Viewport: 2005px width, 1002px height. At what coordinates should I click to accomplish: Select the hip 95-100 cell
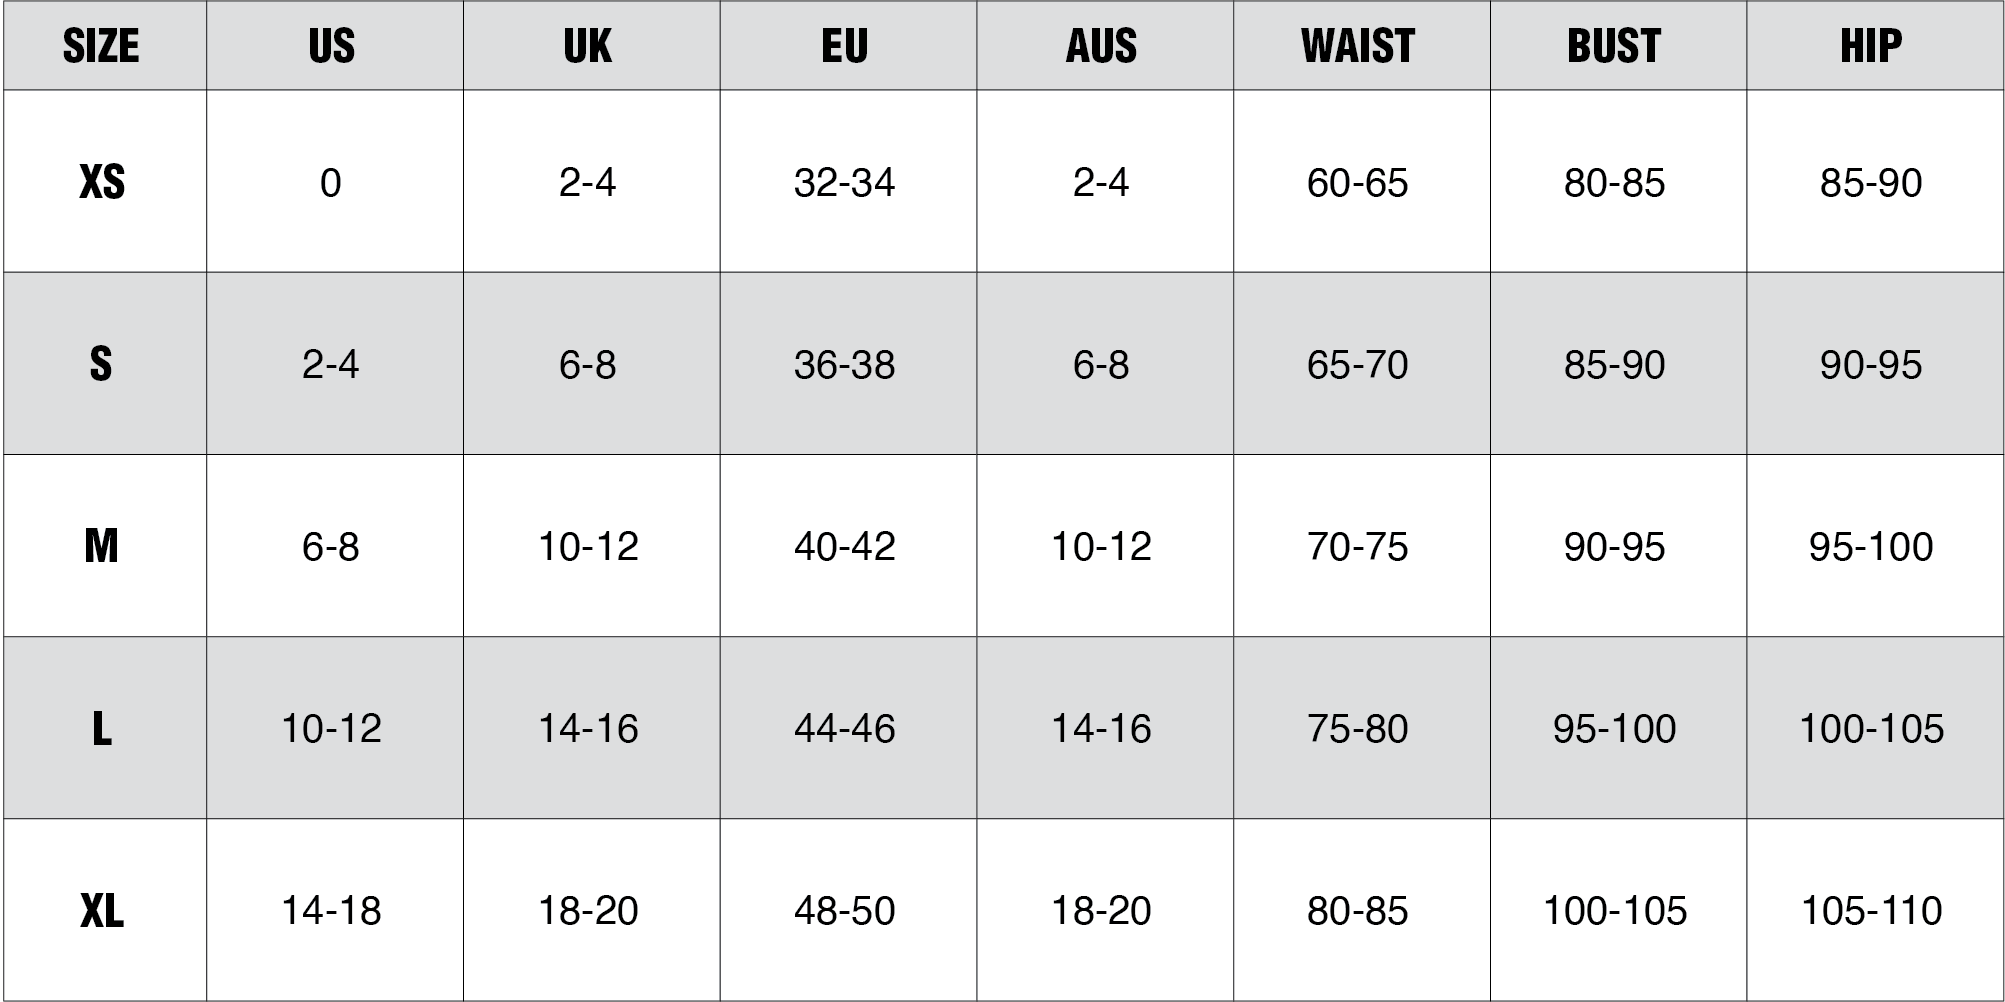[1871, 547]
